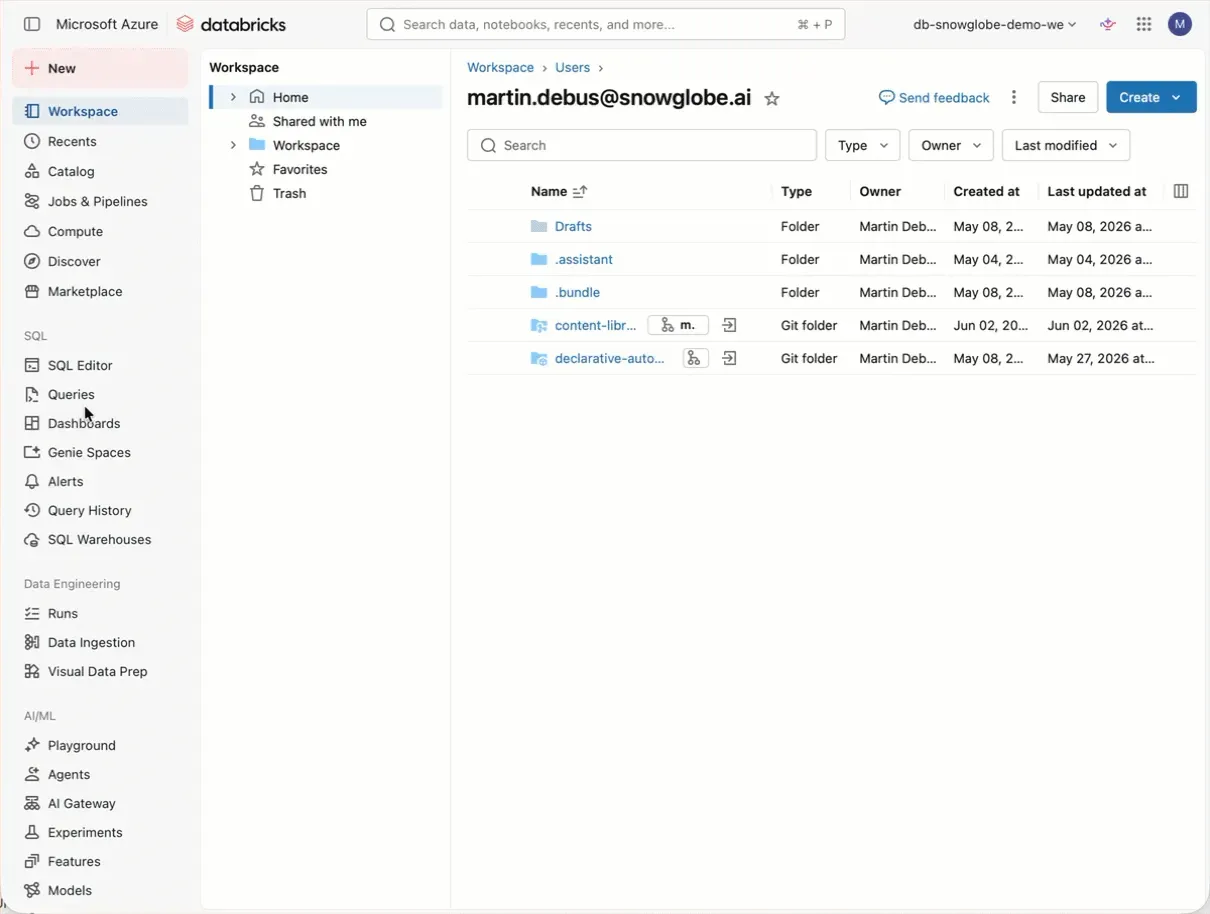Click the databricks logo
The image size is (1210, 914).
point(231,24)
